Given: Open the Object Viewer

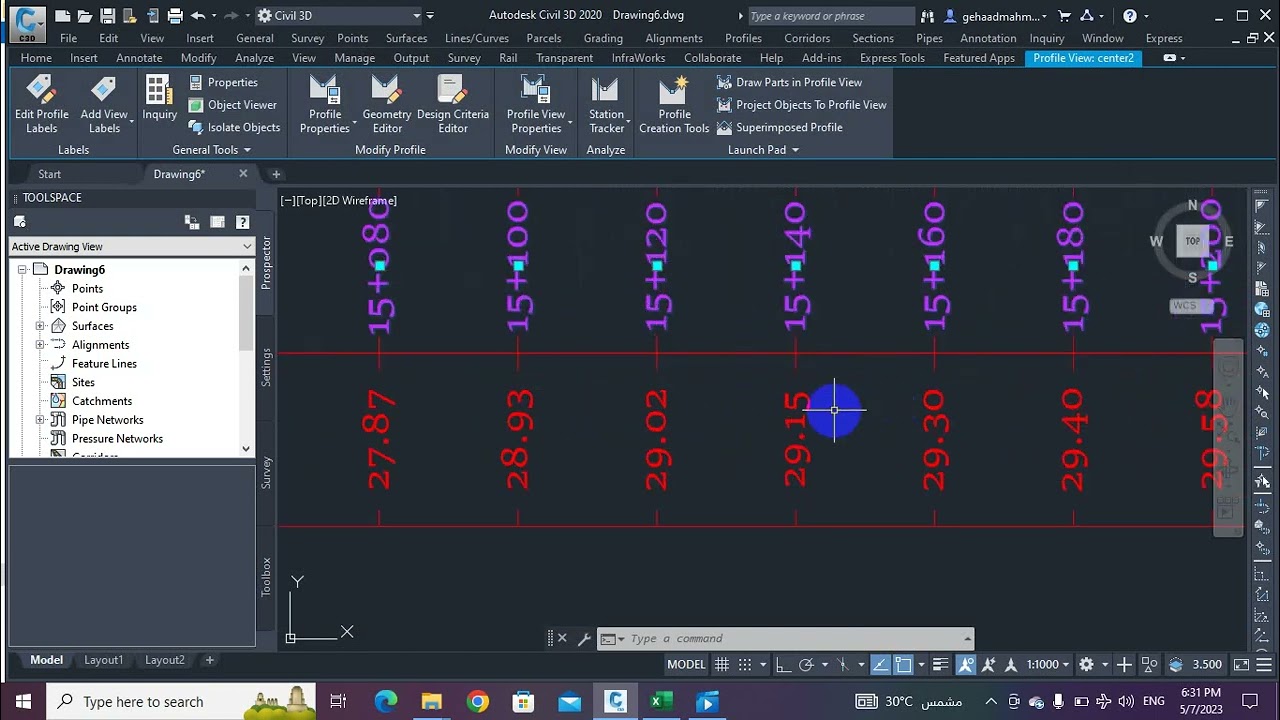Looking at the screenshot, I should (232, 104).
